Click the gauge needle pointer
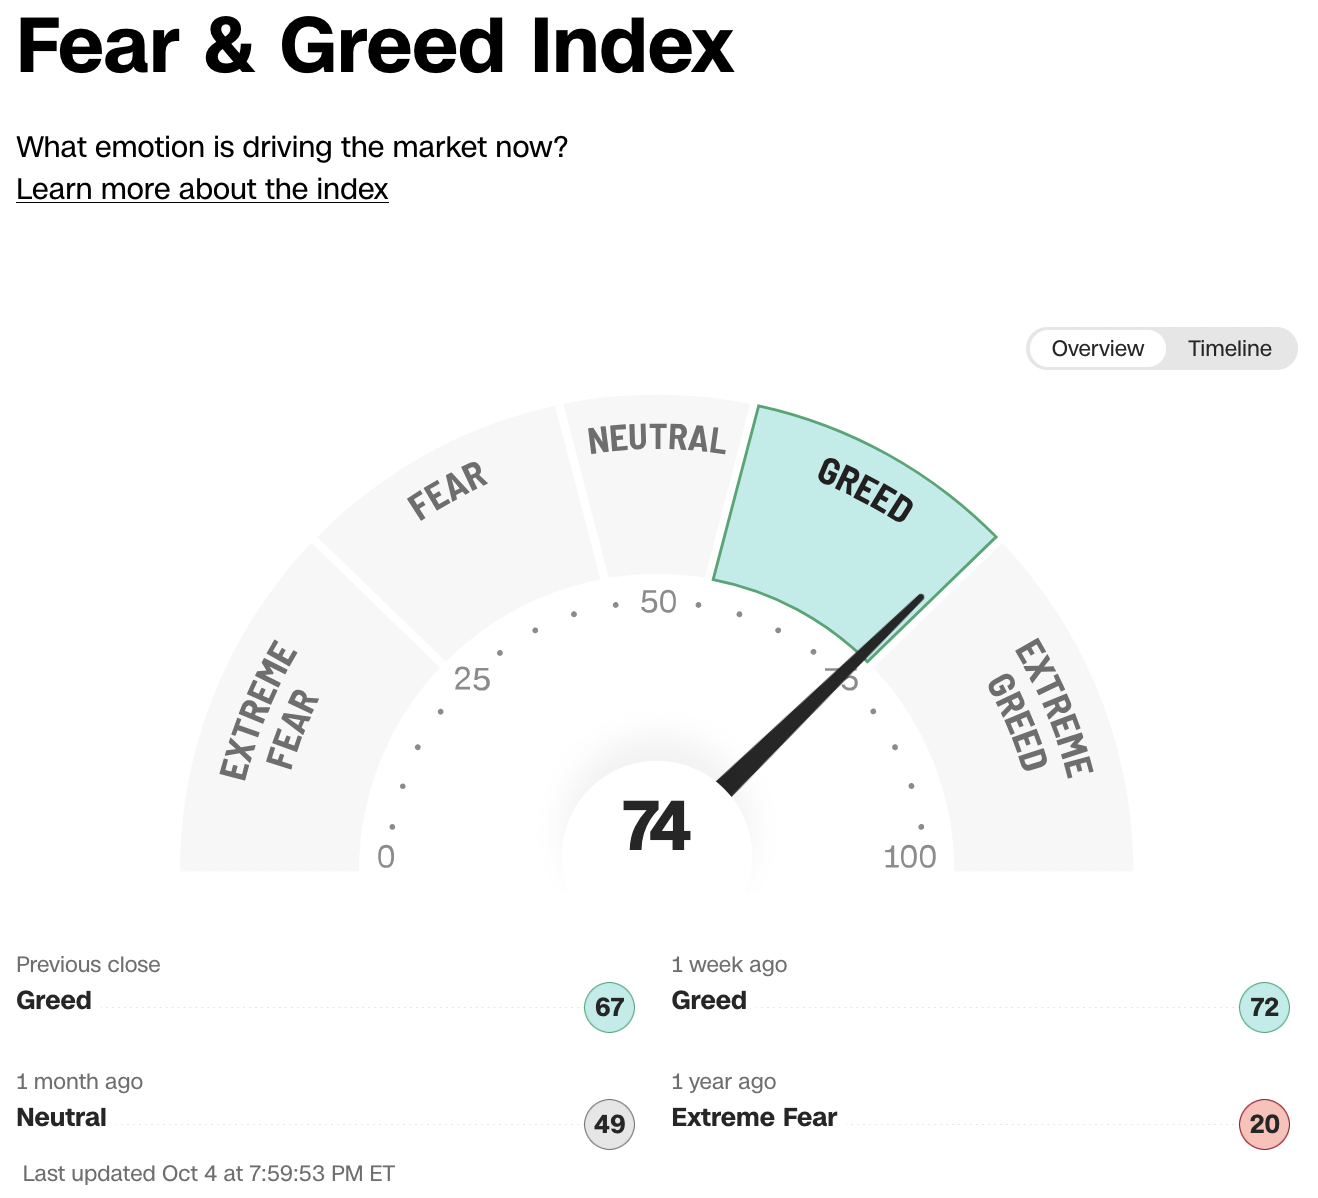 point(820,692)
